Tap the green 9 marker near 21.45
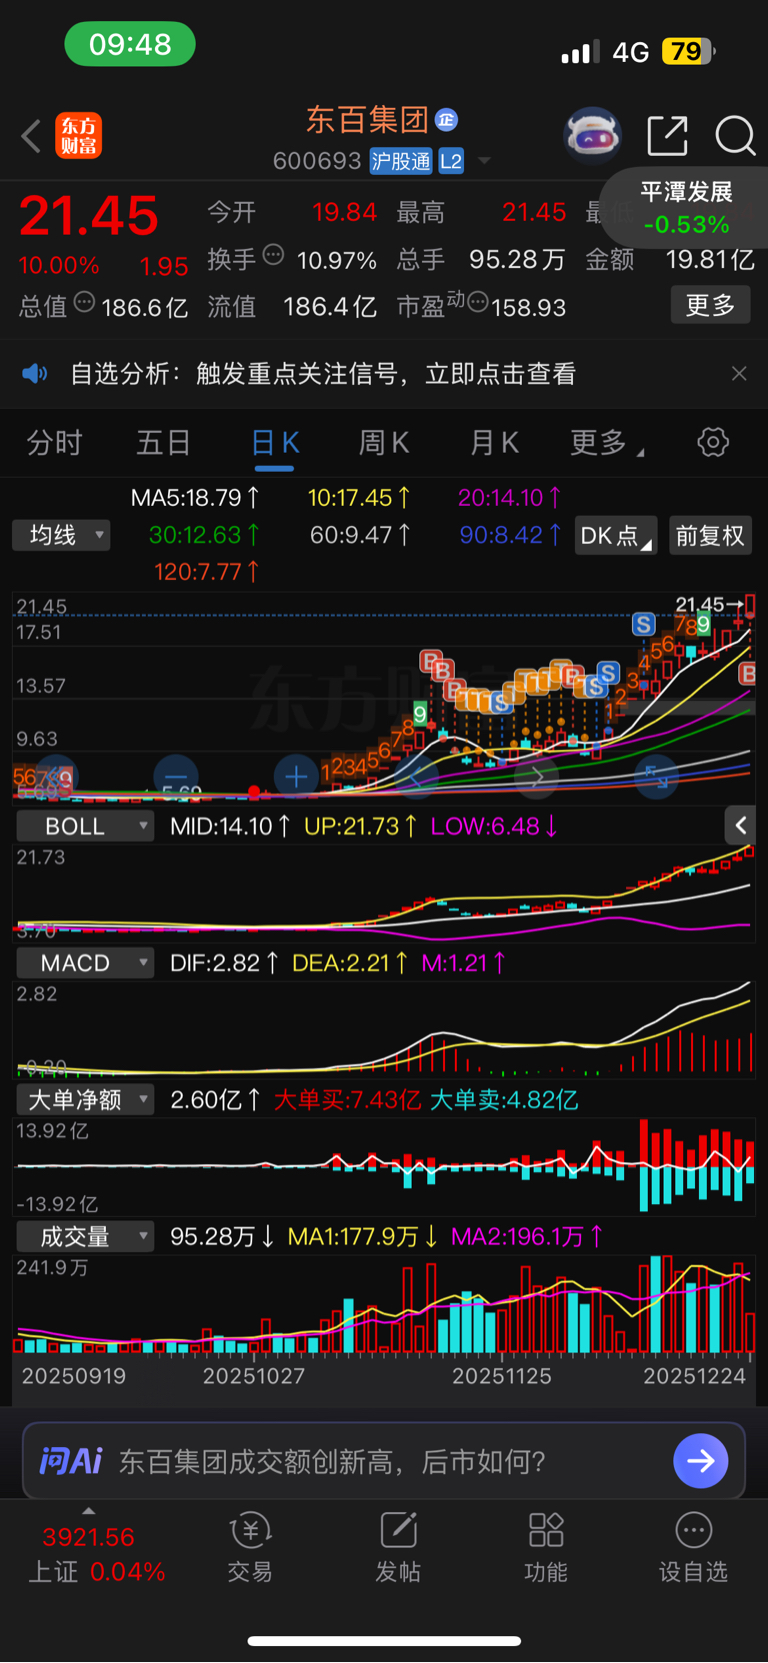The image size is (768, 1663). (x=704, y=624)
